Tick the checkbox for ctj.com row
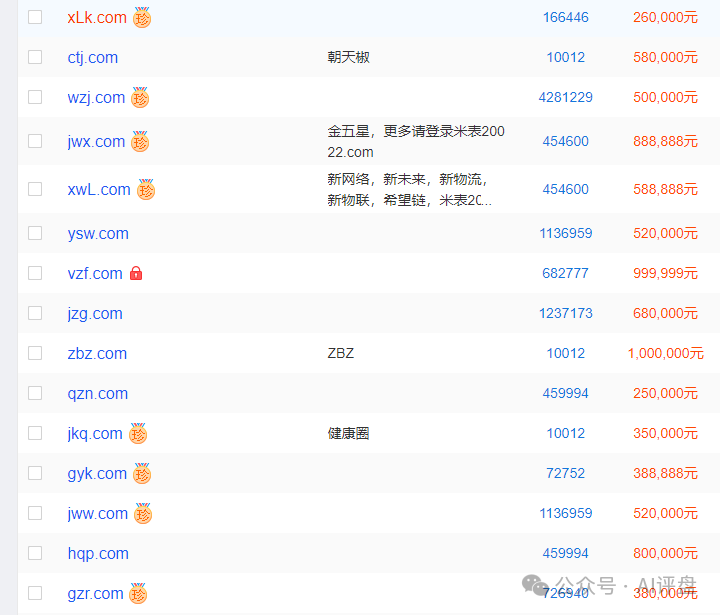 click(x=35, y=57)
